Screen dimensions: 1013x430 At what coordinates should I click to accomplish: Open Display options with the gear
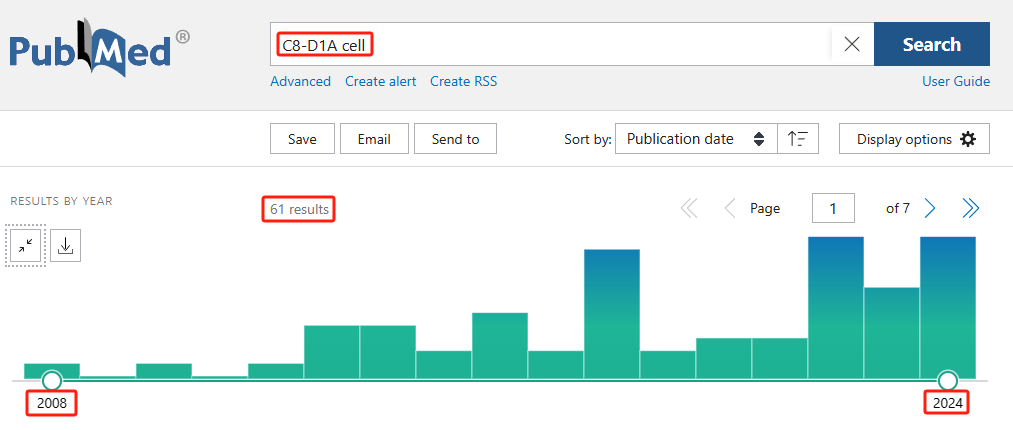click(914, 139)
